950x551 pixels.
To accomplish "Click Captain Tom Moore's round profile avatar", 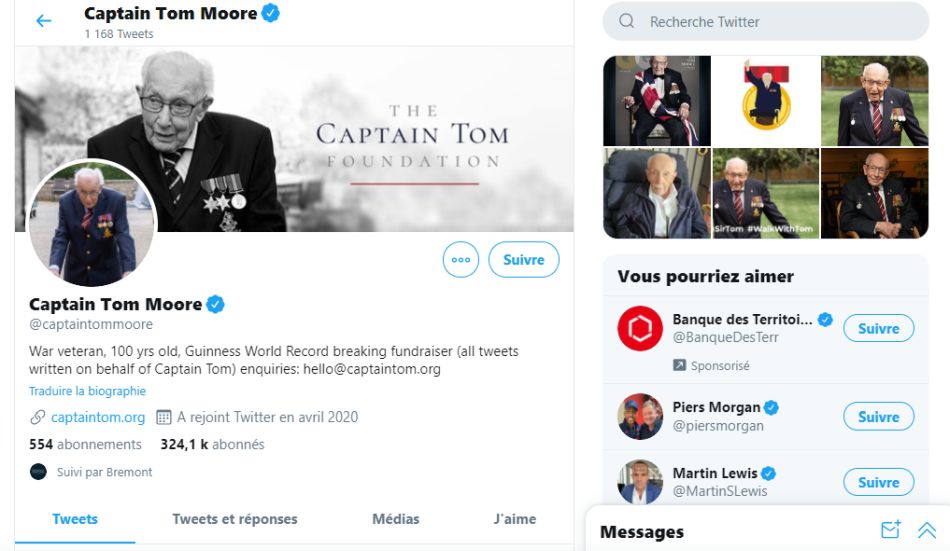I will (91, 224).
